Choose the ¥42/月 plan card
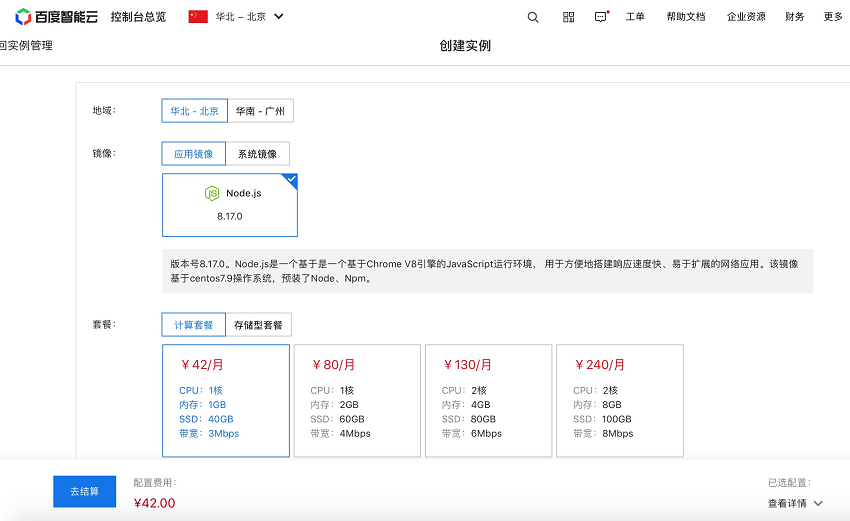This screenshot has height=521, width=850. 226,401
